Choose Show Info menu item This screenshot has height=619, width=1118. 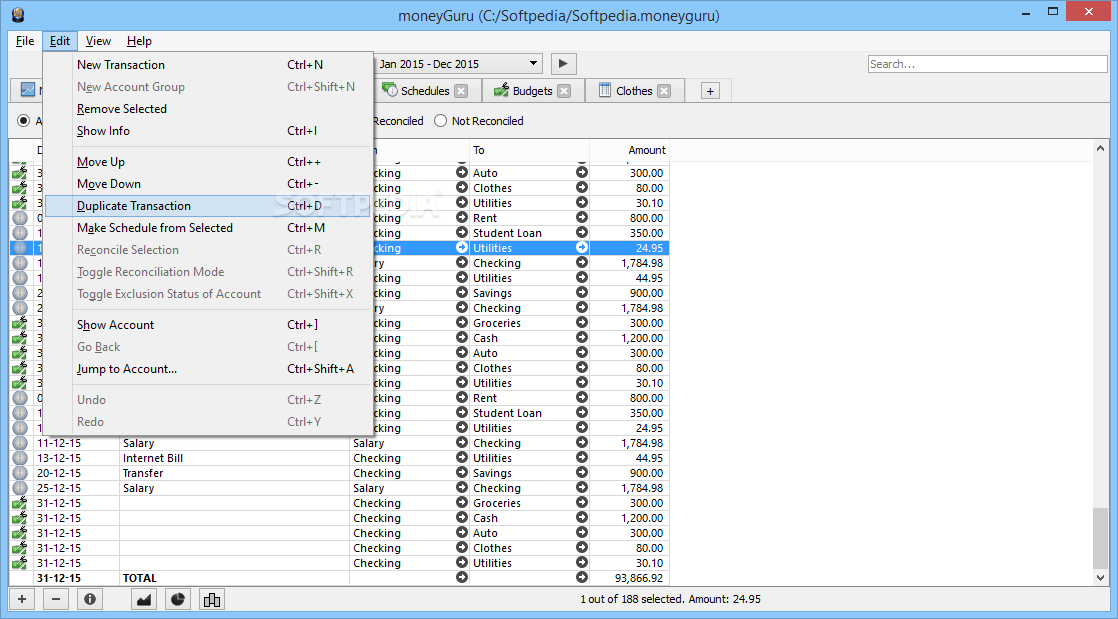(x=208, y=131)
